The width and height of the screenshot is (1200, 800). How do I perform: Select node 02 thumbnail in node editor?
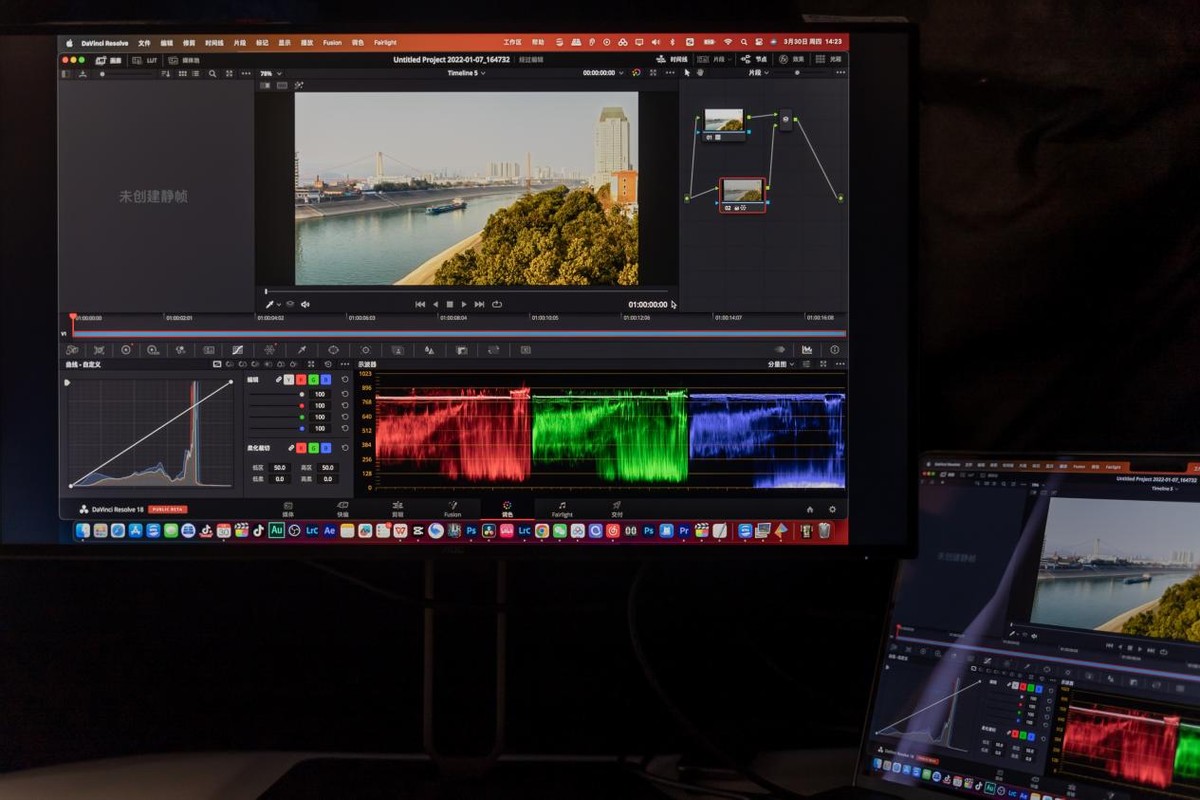coord(742,190)
